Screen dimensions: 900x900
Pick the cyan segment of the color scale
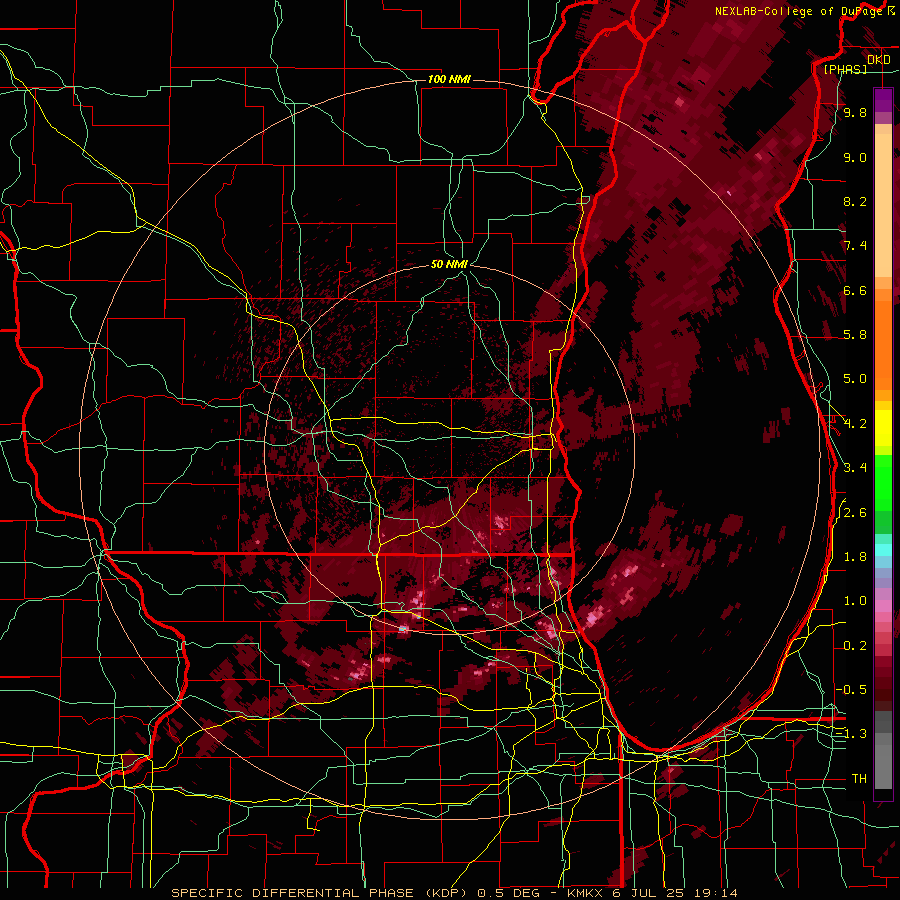[x=883, y=549]
